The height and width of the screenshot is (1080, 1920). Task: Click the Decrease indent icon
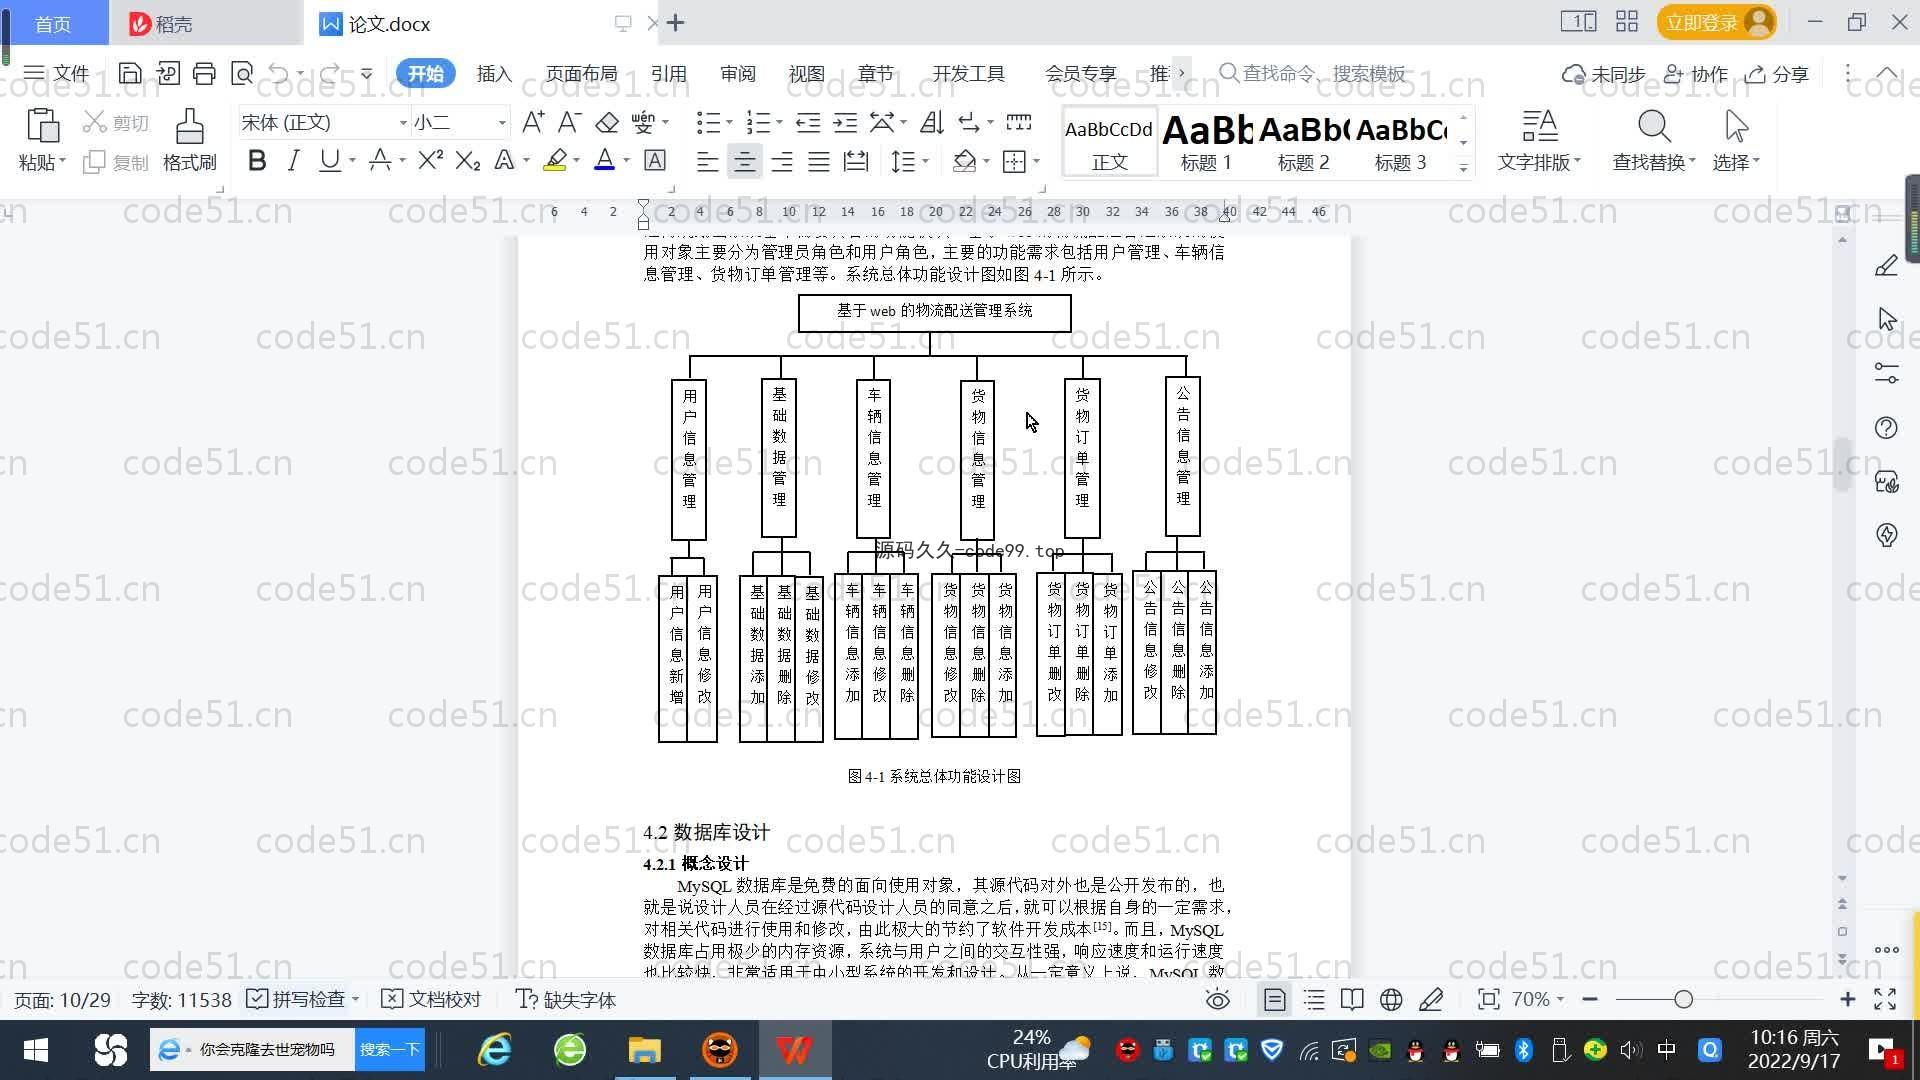pyautogui.click(x=808, y=122)
